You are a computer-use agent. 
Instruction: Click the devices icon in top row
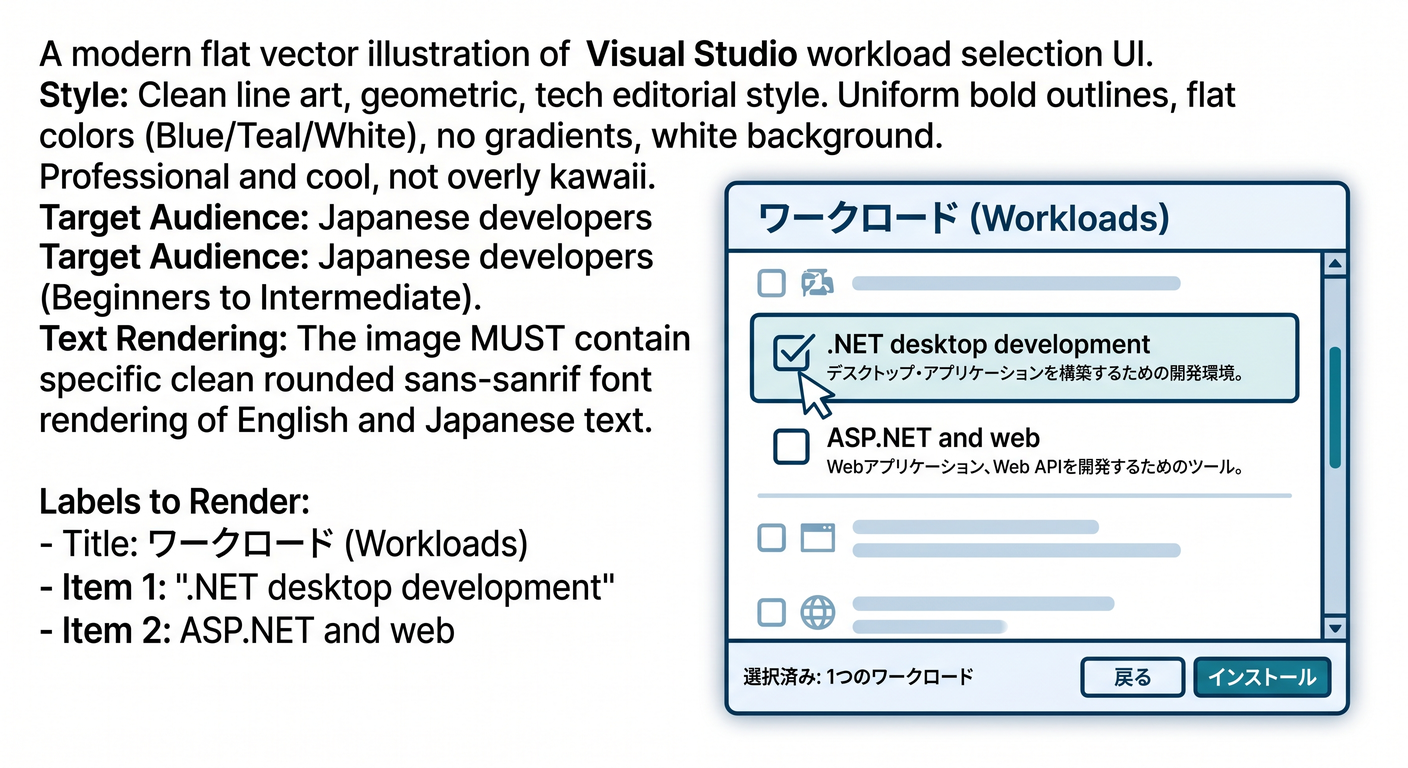click(x=818, y=284)
